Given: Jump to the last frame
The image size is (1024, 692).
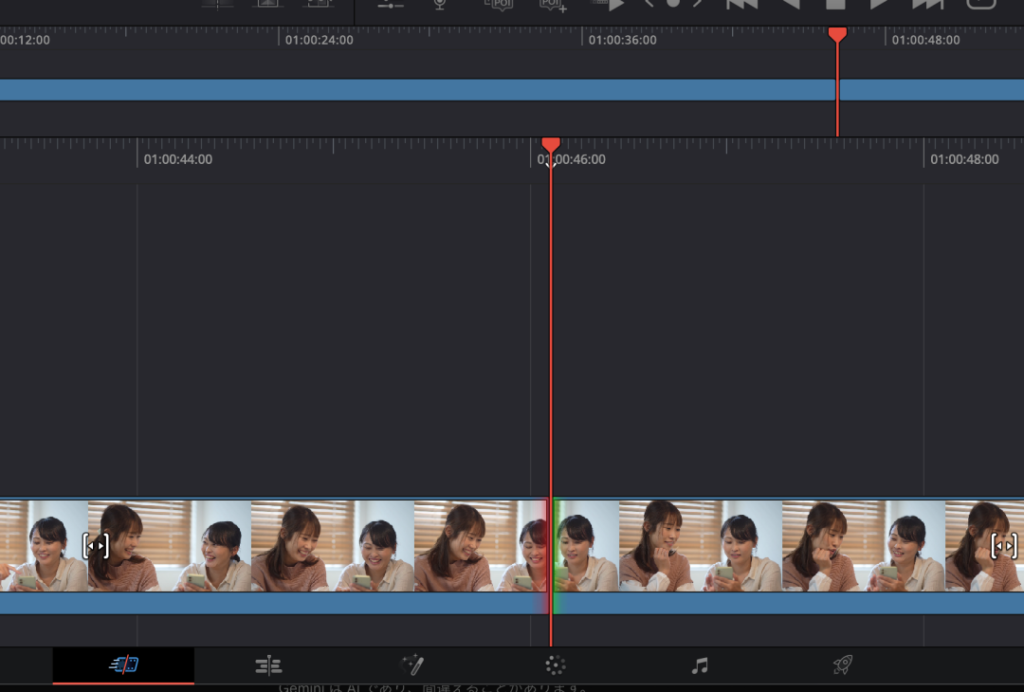Looking at the screenshot, I should point(928,4).
